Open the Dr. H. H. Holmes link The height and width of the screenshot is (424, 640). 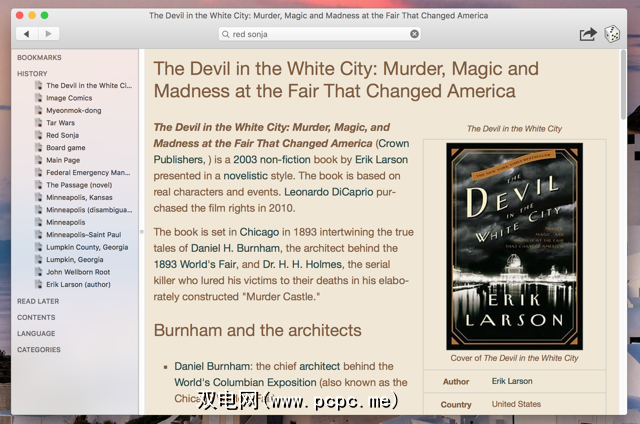[x=302, y=264]
